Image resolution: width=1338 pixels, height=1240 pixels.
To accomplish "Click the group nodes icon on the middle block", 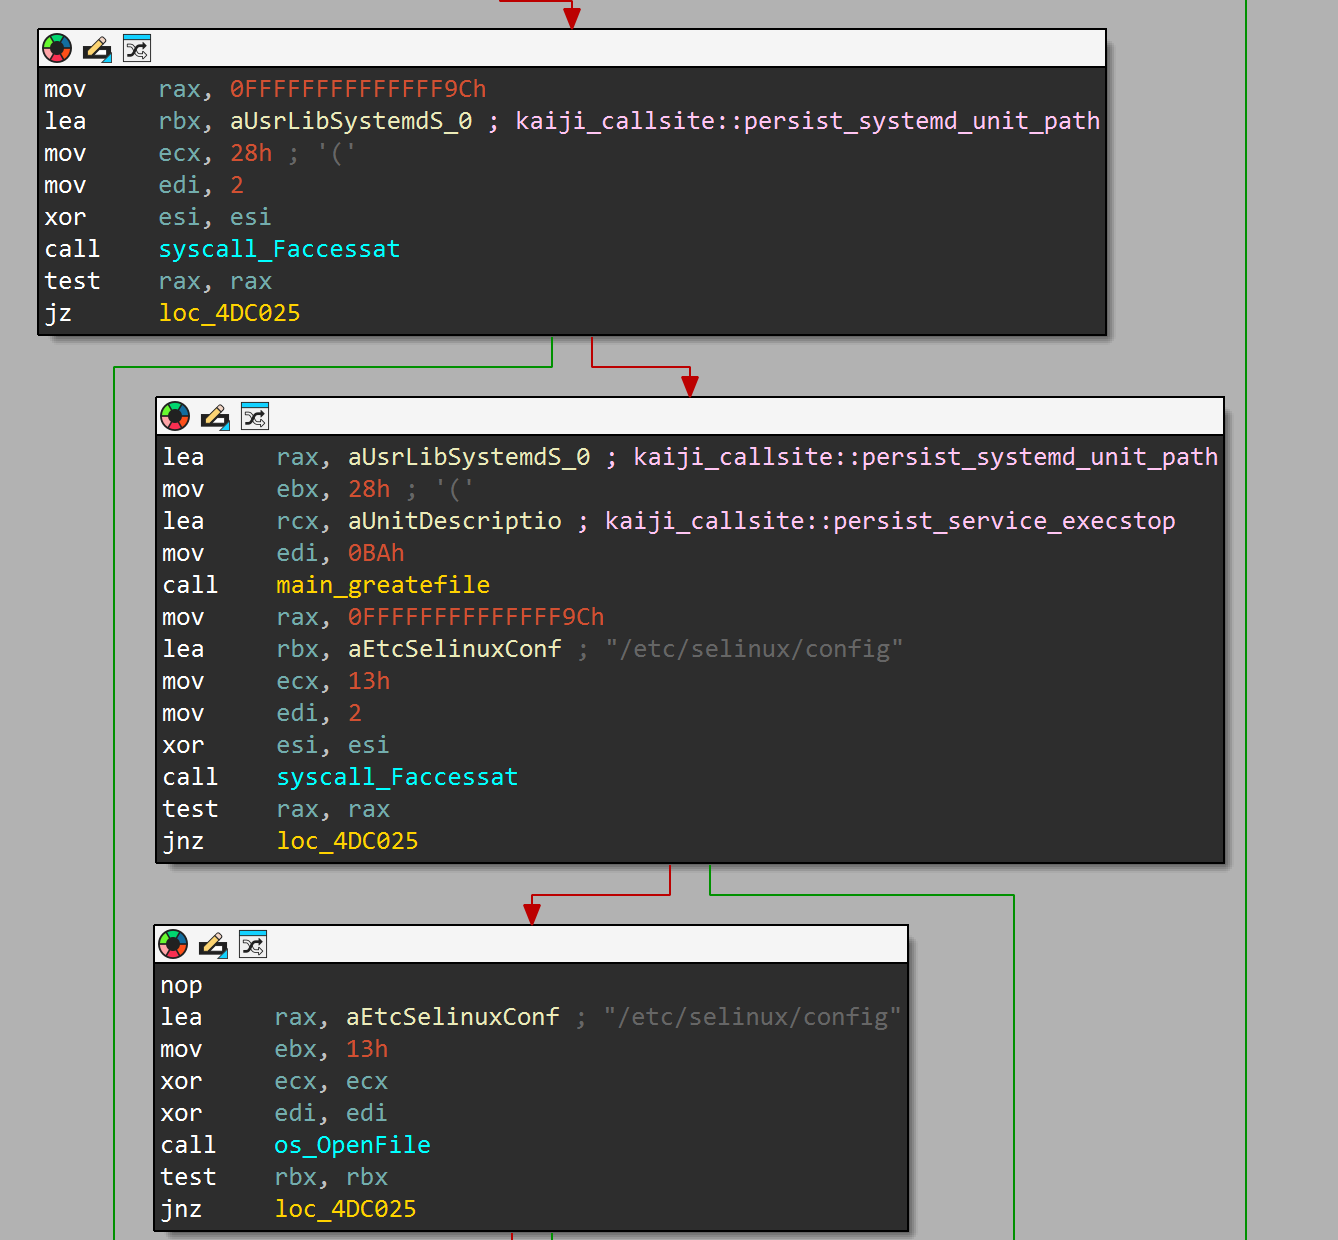I will tap(255, 416).
